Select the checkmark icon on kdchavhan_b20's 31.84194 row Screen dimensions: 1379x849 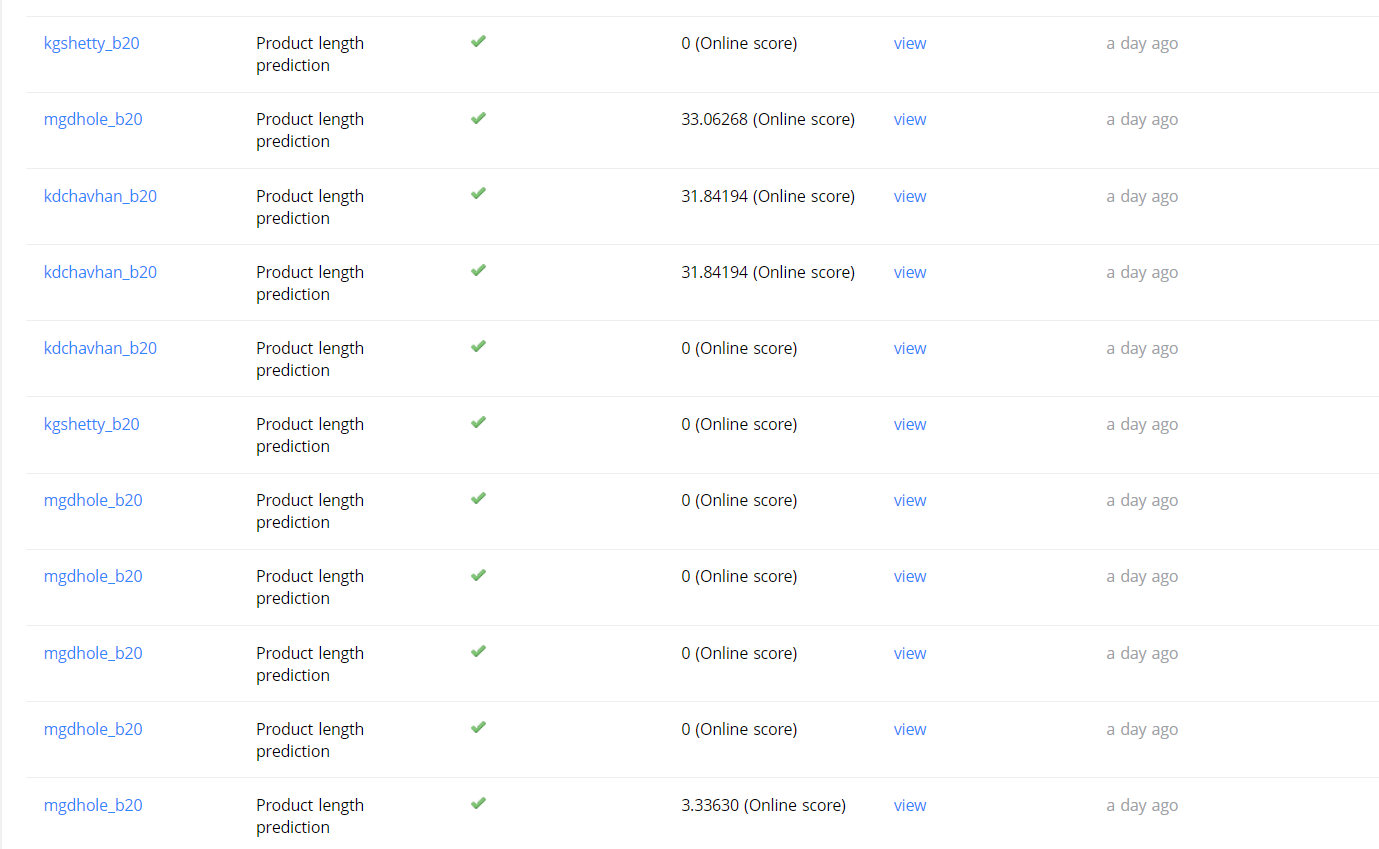pos(478,193)
